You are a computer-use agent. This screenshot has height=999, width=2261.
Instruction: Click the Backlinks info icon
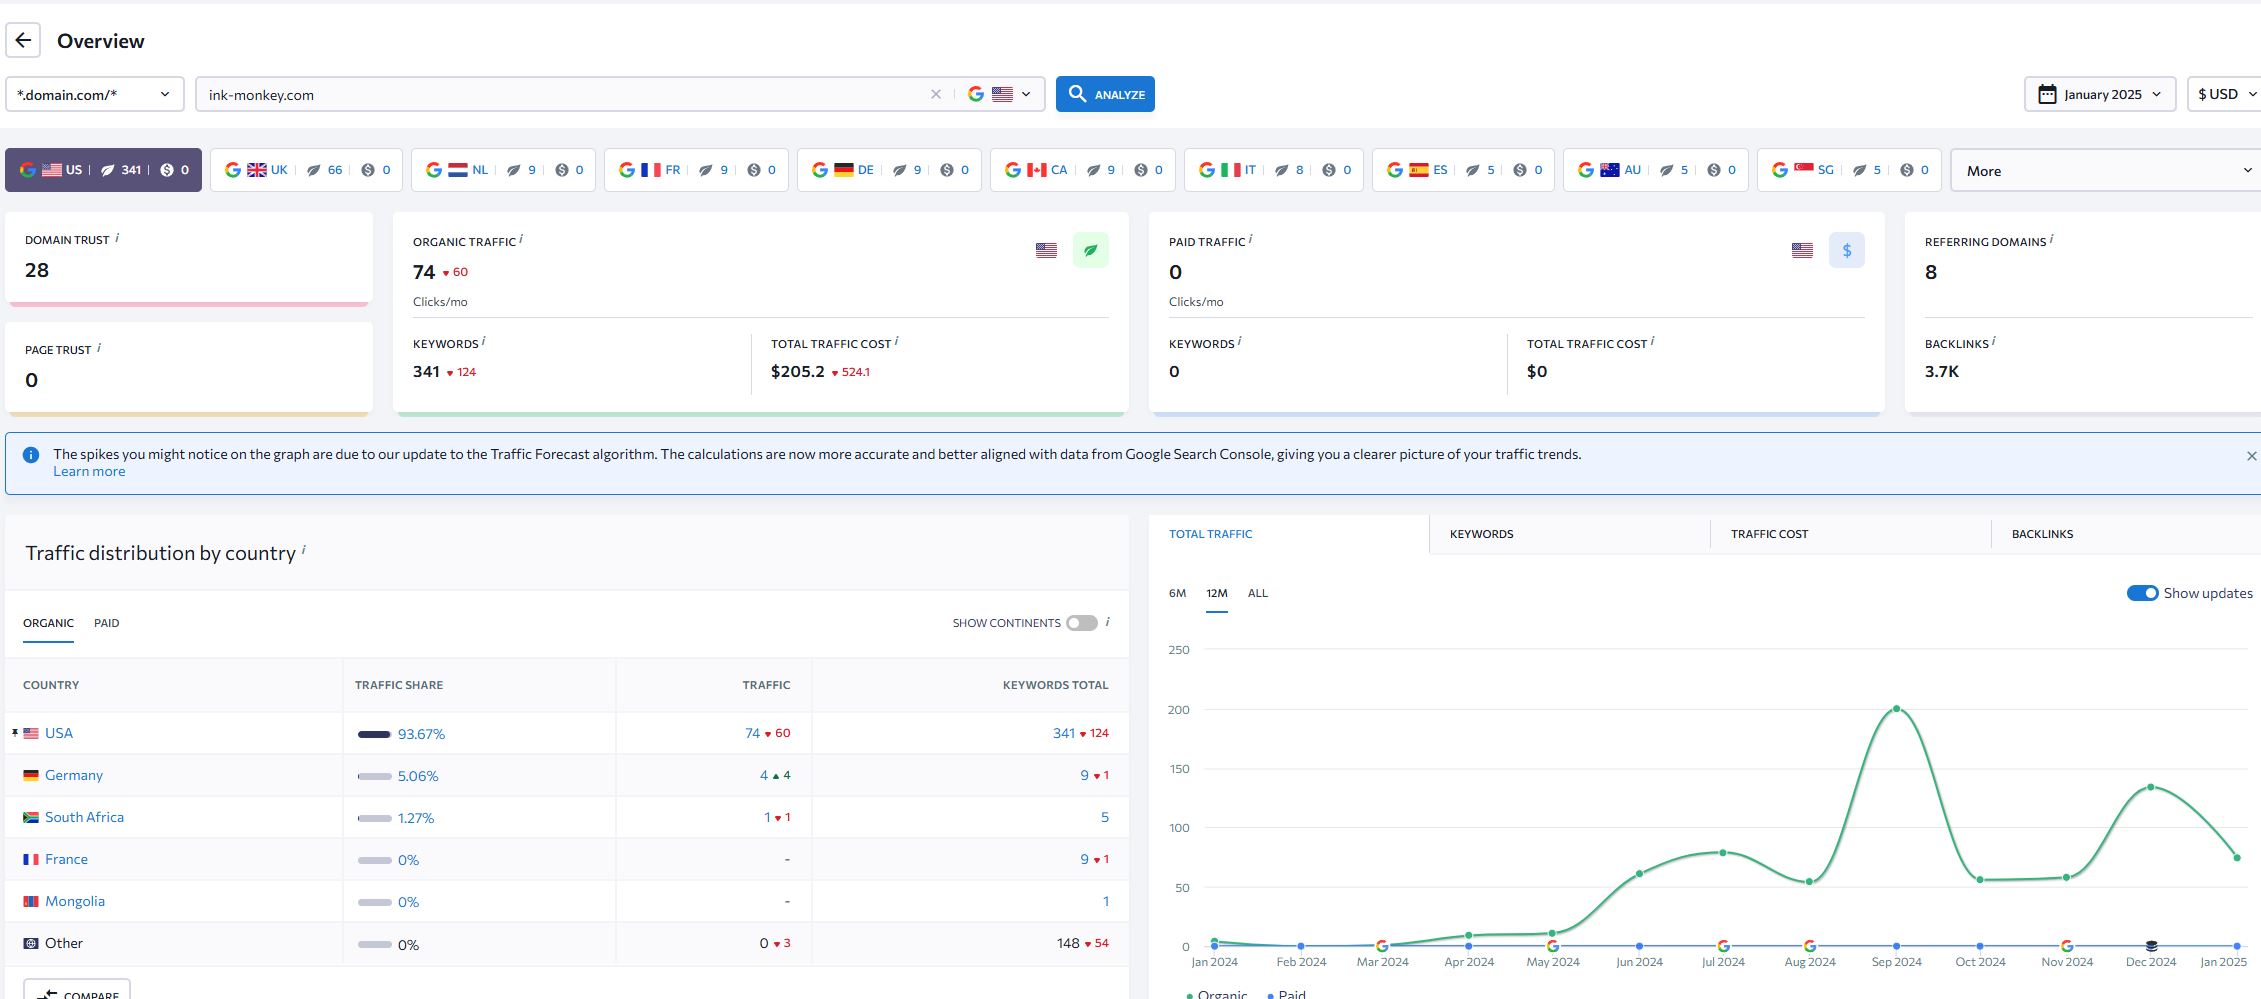[x=1993, y=342]
